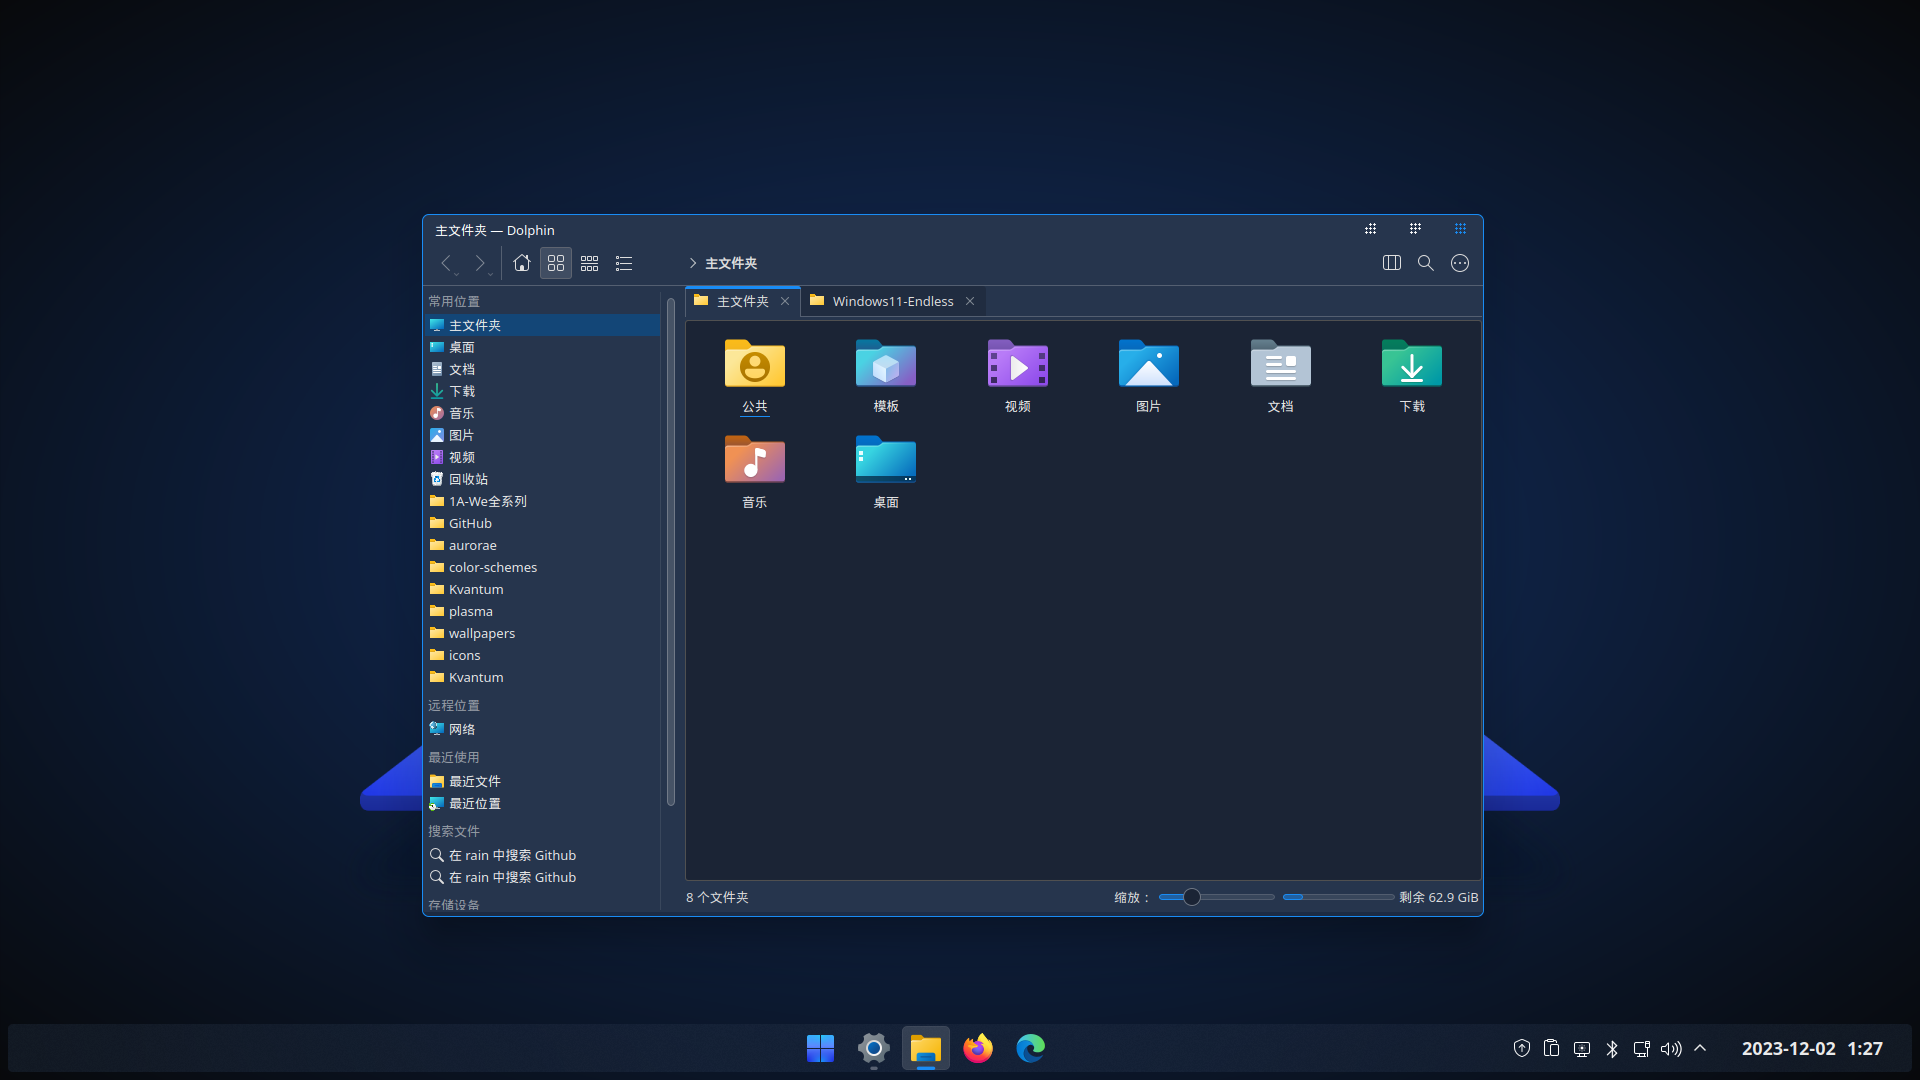Select 音乐 in the places sidebar
Image resolution: width=1920 pixels, height=1080 pixels.
(543, 413)
